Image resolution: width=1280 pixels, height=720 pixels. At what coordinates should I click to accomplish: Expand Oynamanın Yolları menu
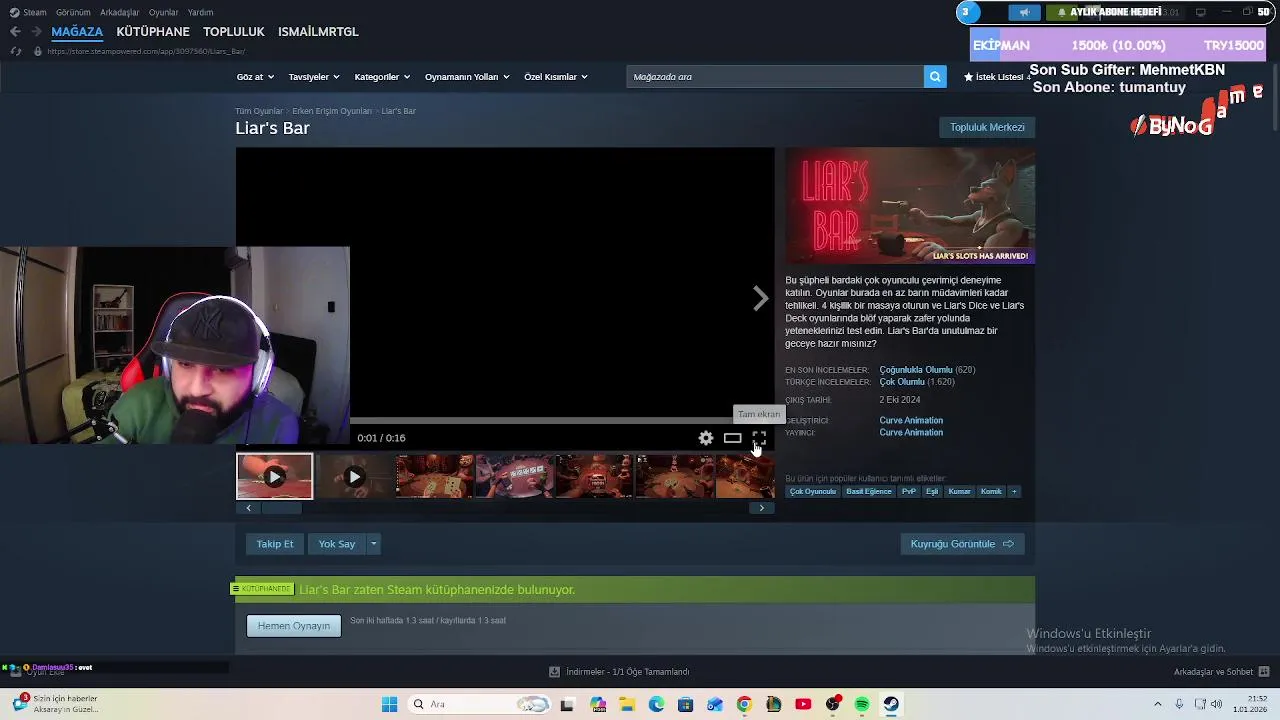(467, 77)
